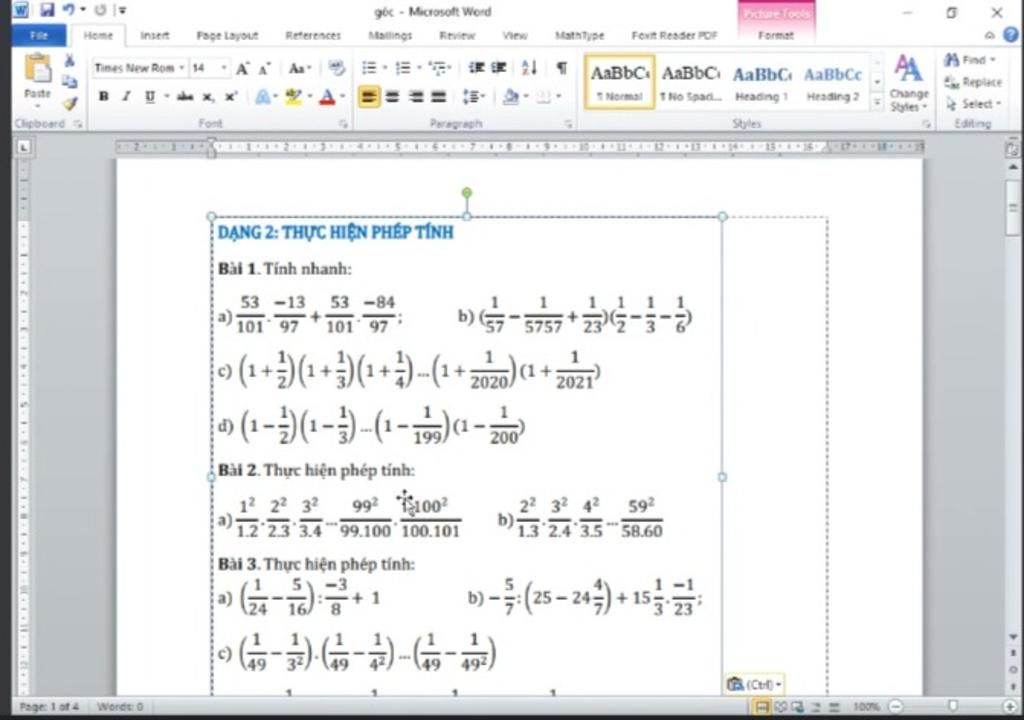Image resolution: width=1024 pixels, height=720 pixels.
Task: Apply the yellow text highlight color
Action: [x=293, y=97]
